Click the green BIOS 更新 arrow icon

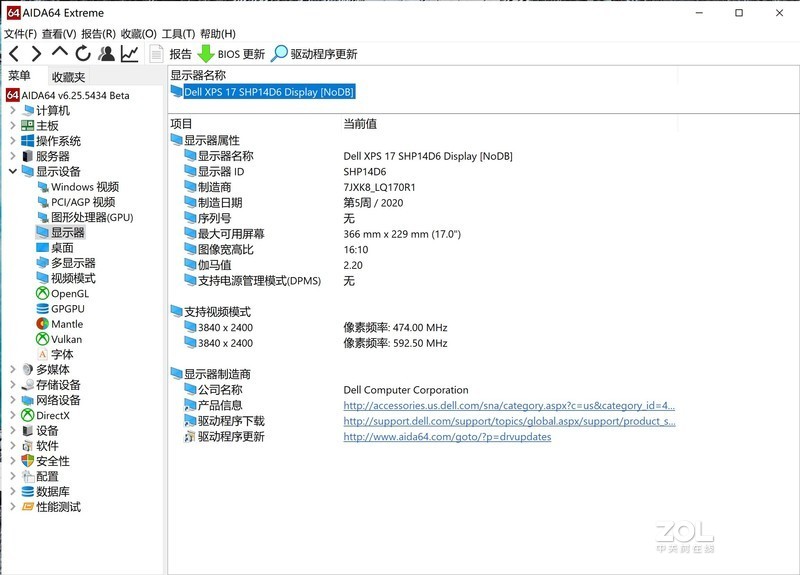[206, 54]
